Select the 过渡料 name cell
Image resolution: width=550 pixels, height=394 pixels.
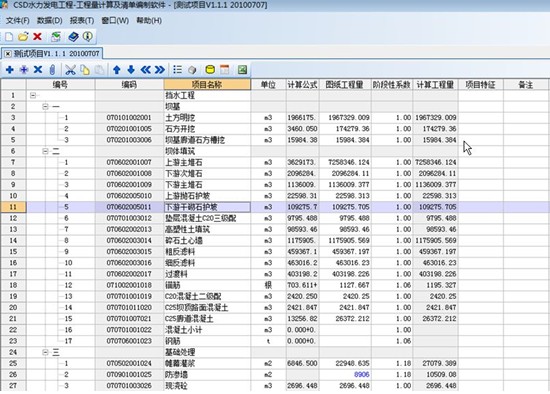point(207,274)
